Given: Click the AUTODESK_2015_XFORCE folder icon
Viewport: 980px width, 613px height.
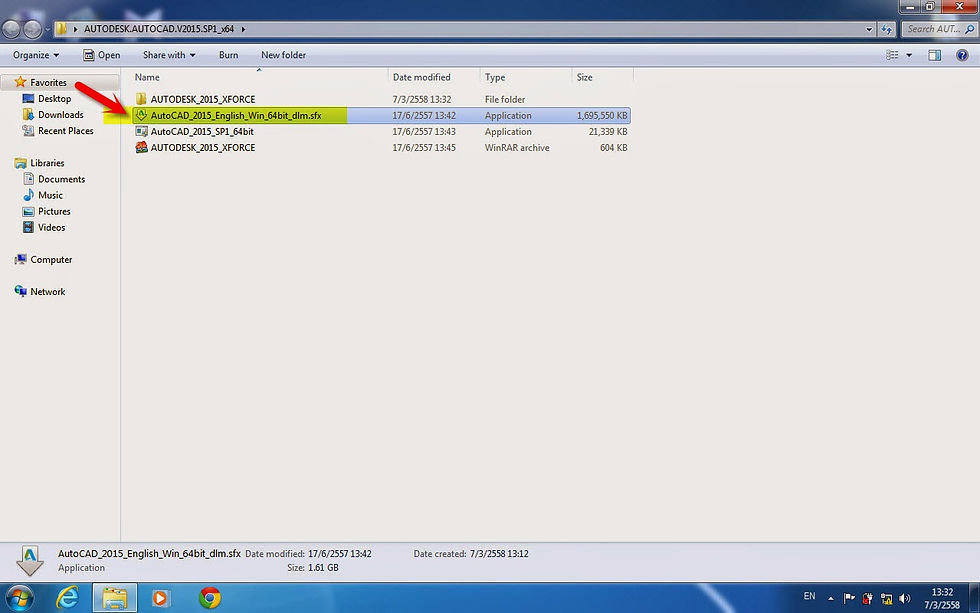Looking at the screenshot, I should click(141, 99).
